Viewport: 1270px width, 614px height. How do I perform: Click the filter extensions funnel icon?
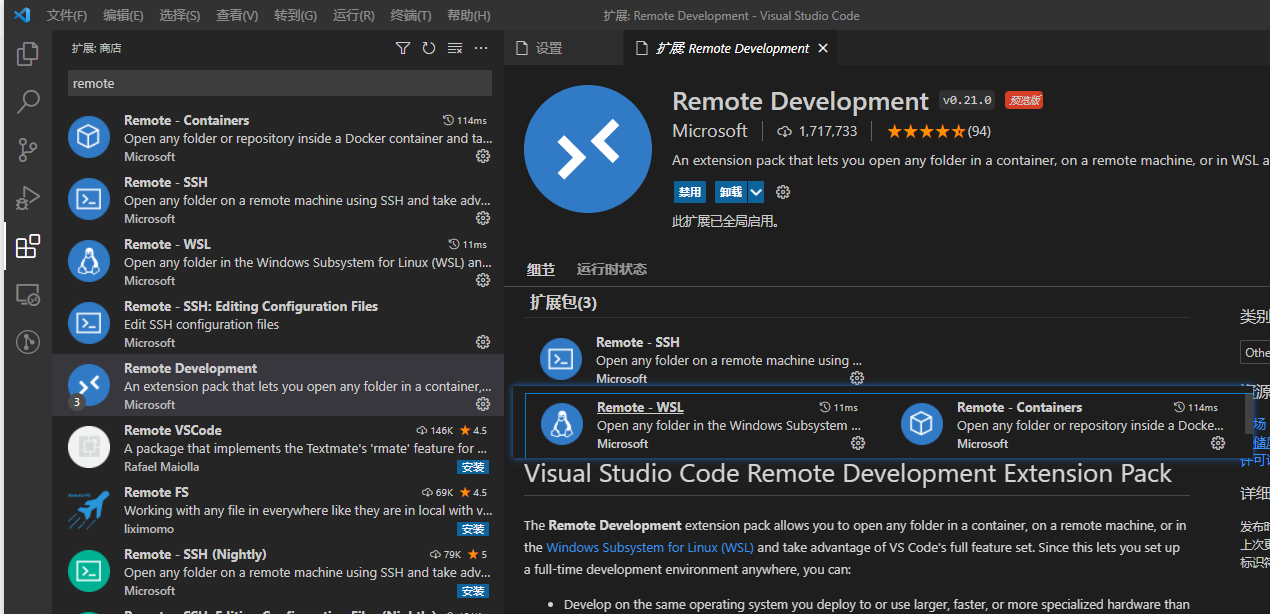[403, 48]
